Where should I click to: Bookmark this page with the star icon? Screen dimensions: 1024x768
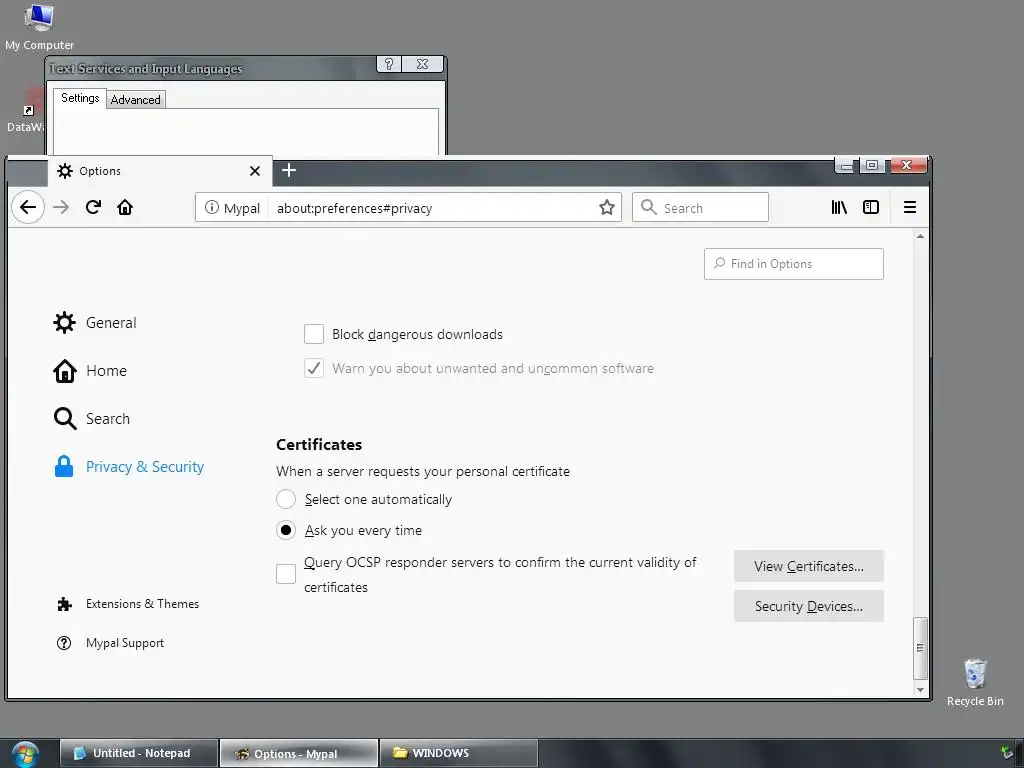pos(607,208)
